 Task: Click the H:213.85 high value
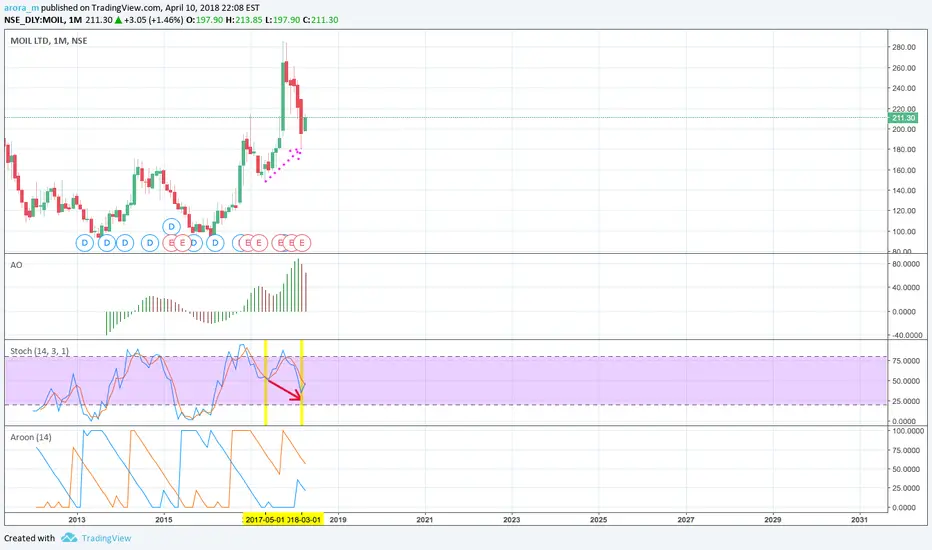point(244,20)
